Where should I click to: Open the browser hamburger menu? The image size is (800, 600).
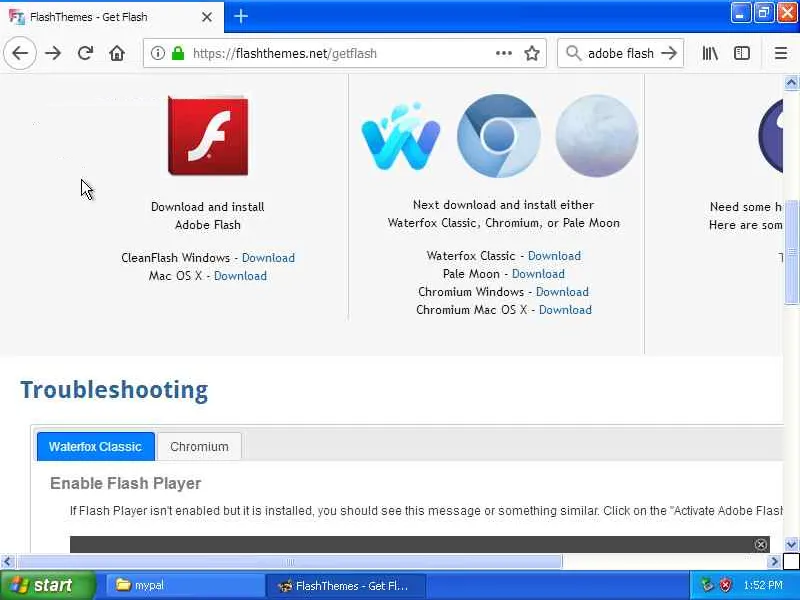(x=781, y=53)
